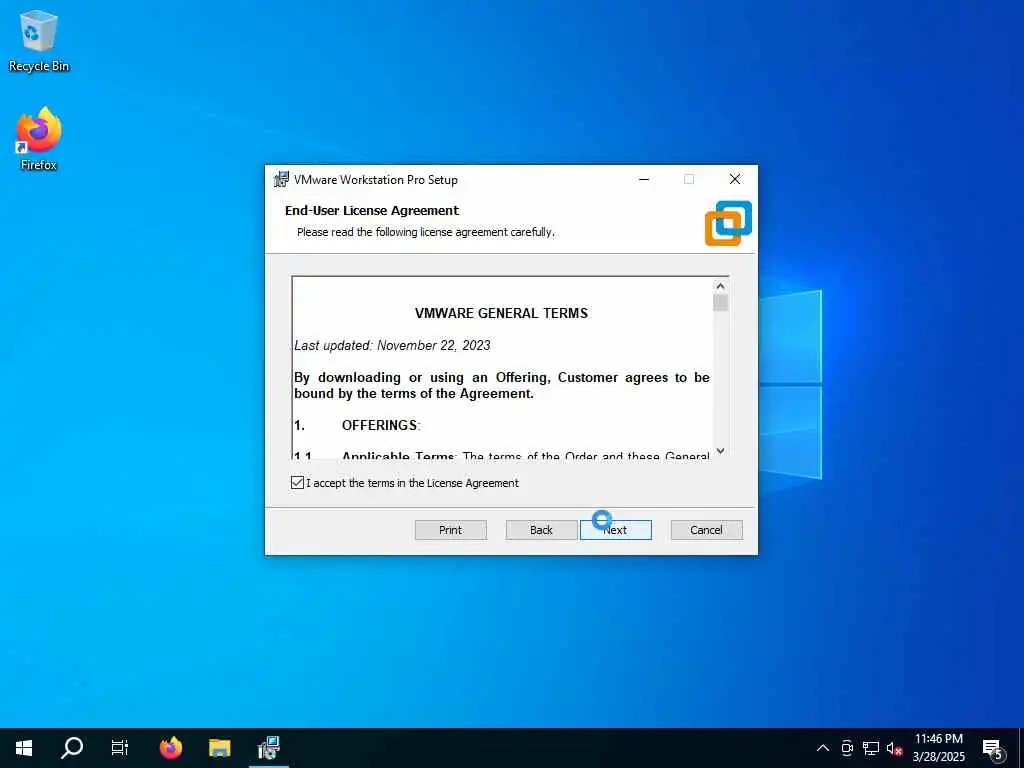1024x768 pixels.
Task: Open File Explorer from taskbar
Action: click(x=219, y=748)
